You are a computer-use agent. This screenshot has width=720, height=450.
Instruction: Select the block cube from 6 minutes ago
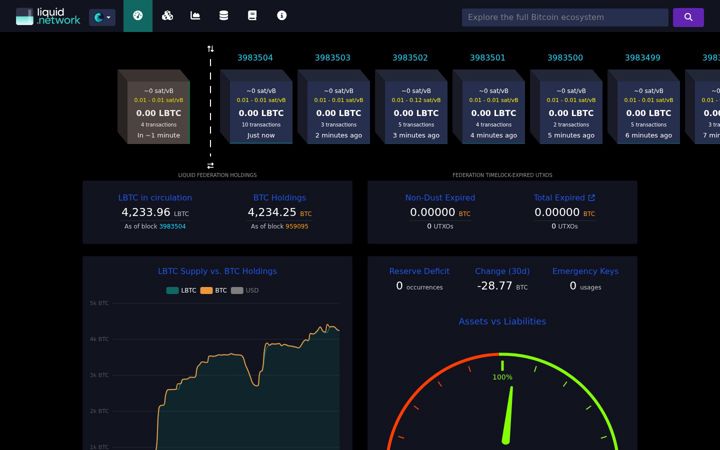pos(644,107)
